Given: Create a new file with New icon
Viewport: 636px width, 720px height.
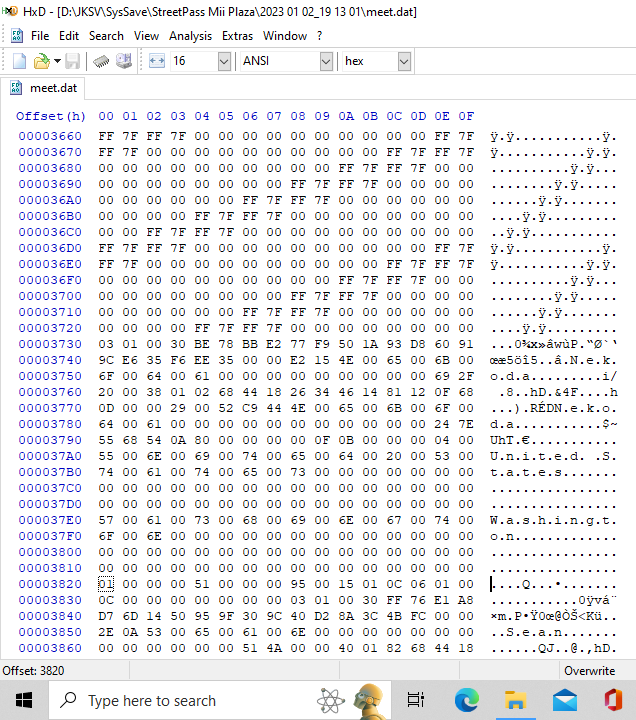Looking at the screenshot, I should (x=19, y=61).
